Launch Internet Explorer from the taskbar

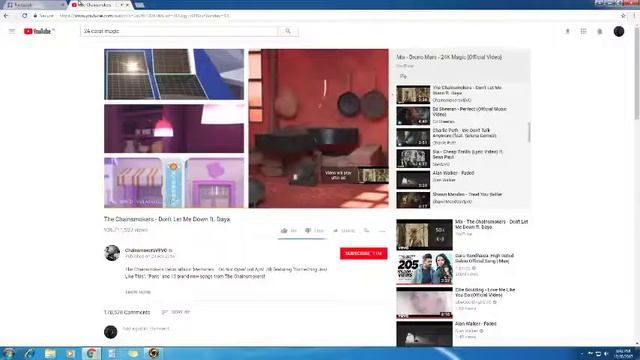pyautogui.click(x=29, y=353)
